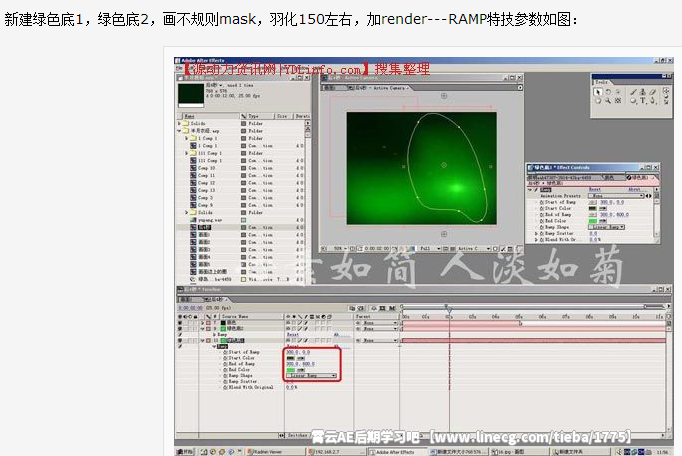Click the Windows Start button
682x456 pixels.
[x=186, y=452]
